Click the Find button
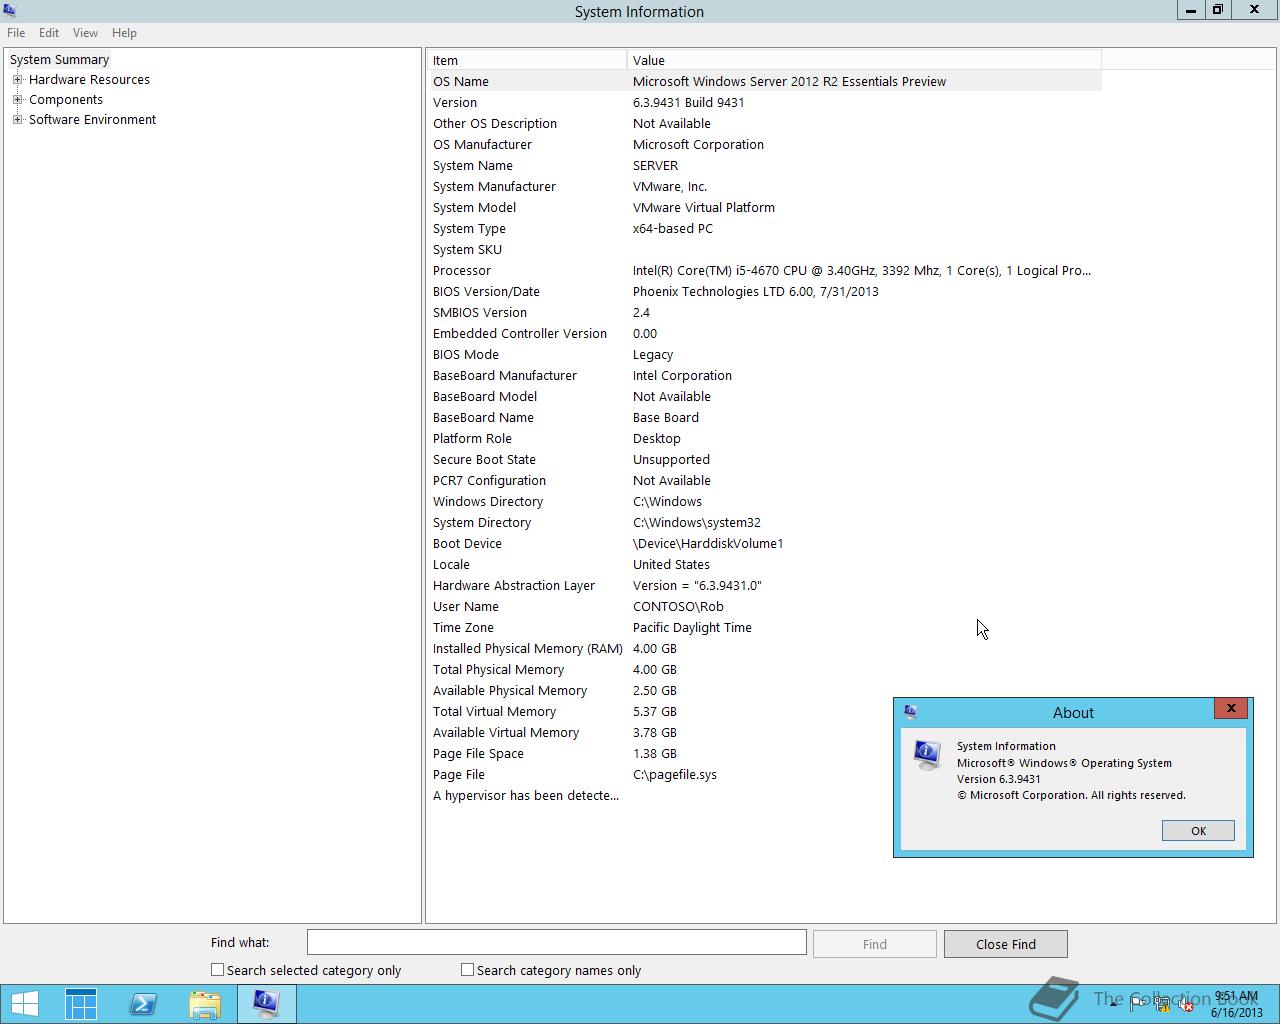Screen dimensions: 1280x1024 click(x=874, y=944)
